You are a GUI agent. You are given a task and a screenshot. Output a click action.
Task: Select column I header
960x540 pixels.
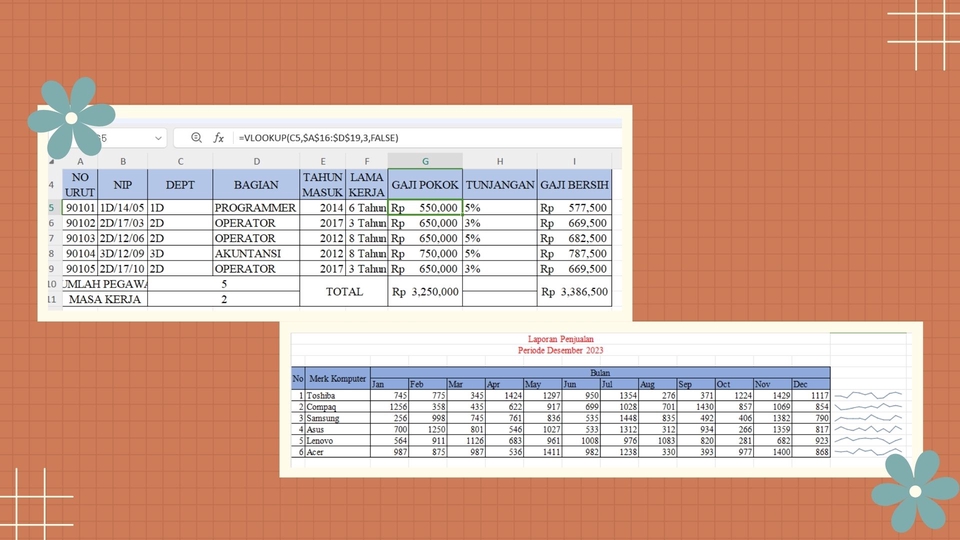574,161
